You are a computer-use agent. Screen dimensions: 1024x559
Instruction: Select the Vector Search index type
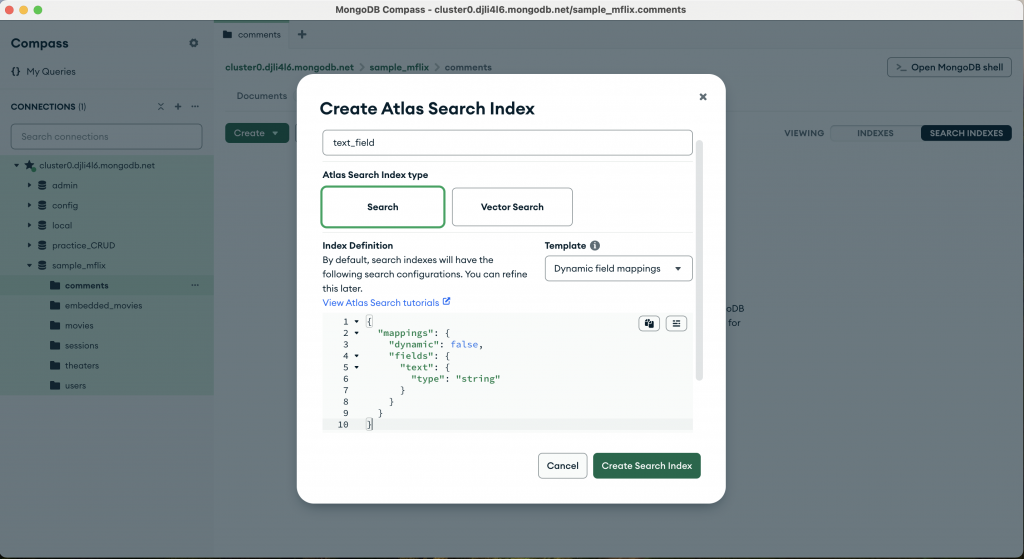click(x=512, y=207)
